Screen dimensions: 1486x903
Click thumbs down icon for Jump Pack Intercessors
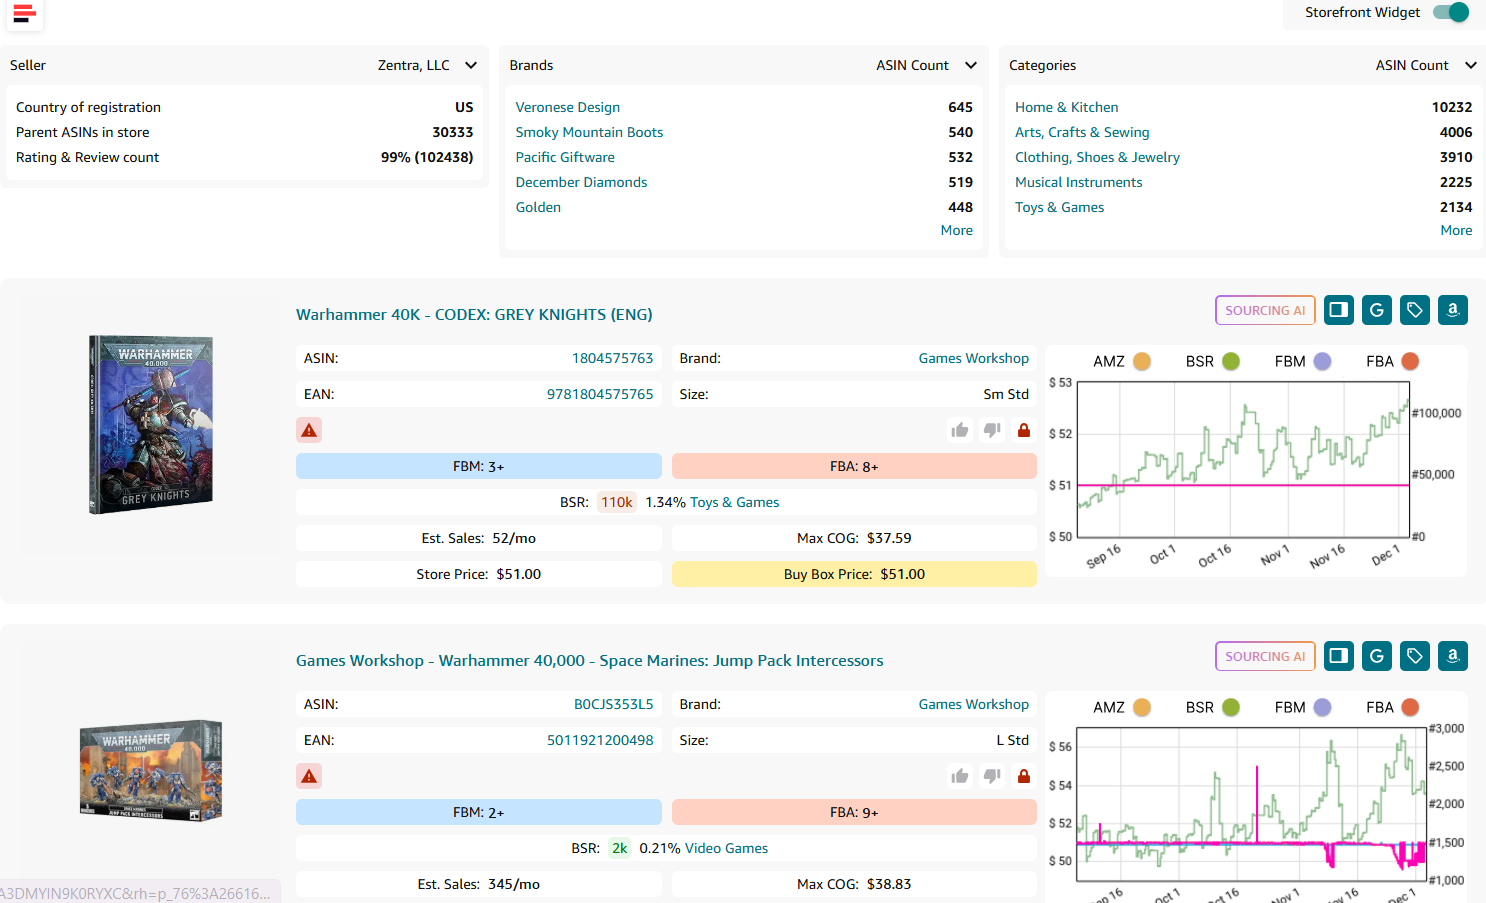coord(992,776)
